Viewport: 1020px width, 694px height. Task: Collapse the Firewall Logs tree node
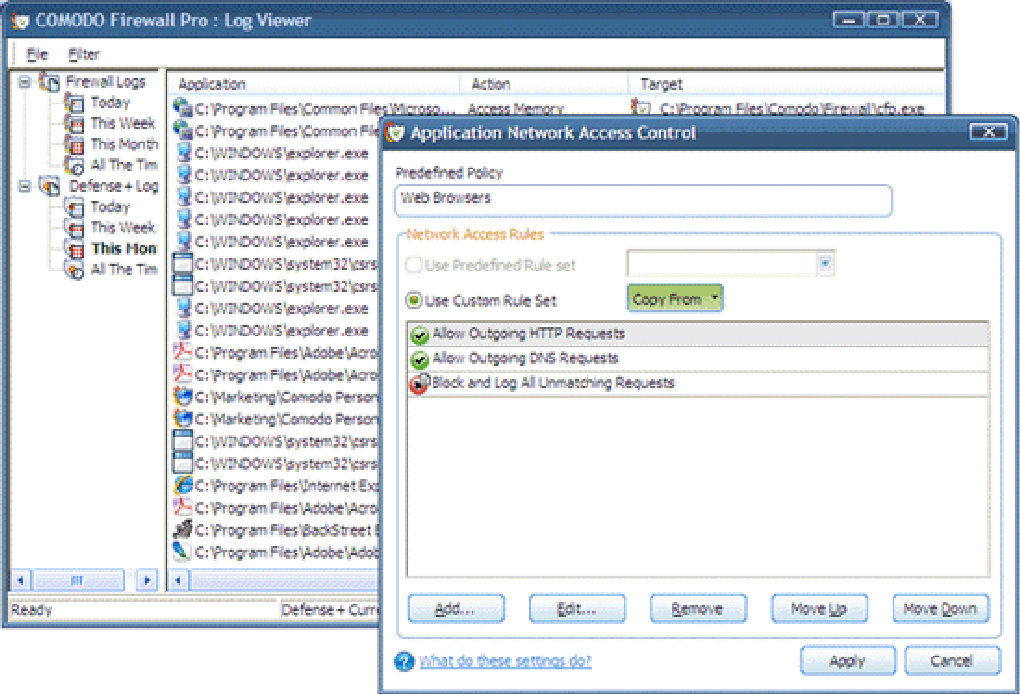click(25, 82)
